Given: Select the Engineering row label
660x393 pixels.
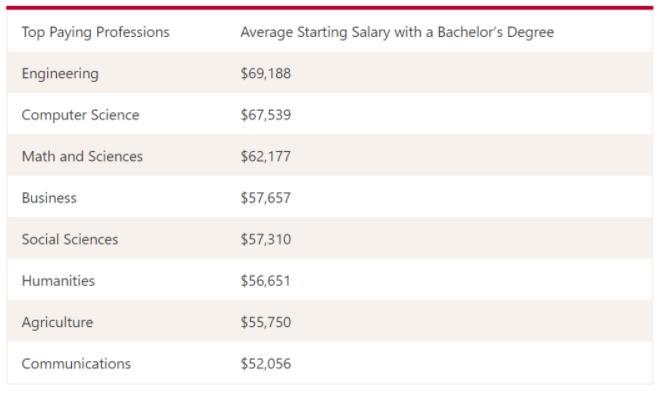Looking at the screenshot, I should (x=60, y=74).
